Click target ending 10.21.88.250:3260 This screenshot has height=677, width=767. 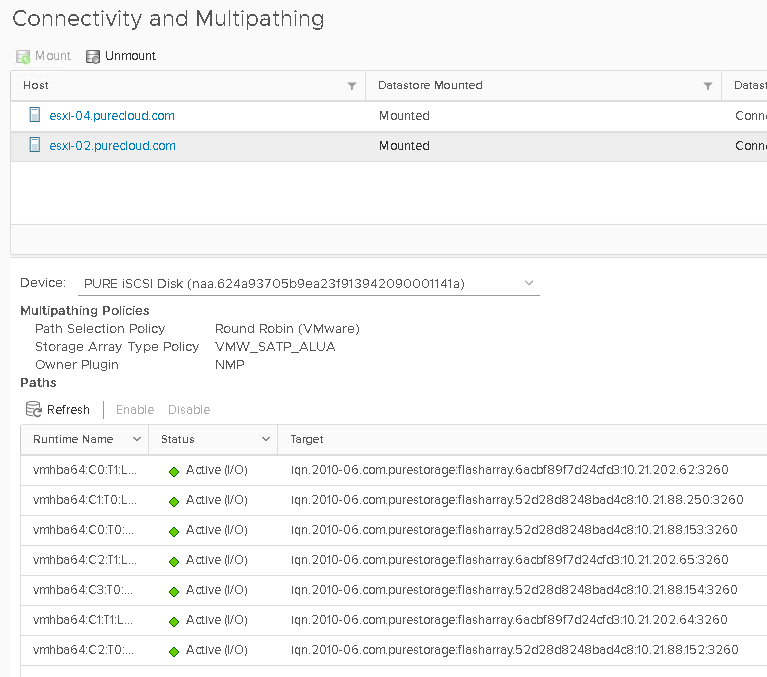coord(517,500)
